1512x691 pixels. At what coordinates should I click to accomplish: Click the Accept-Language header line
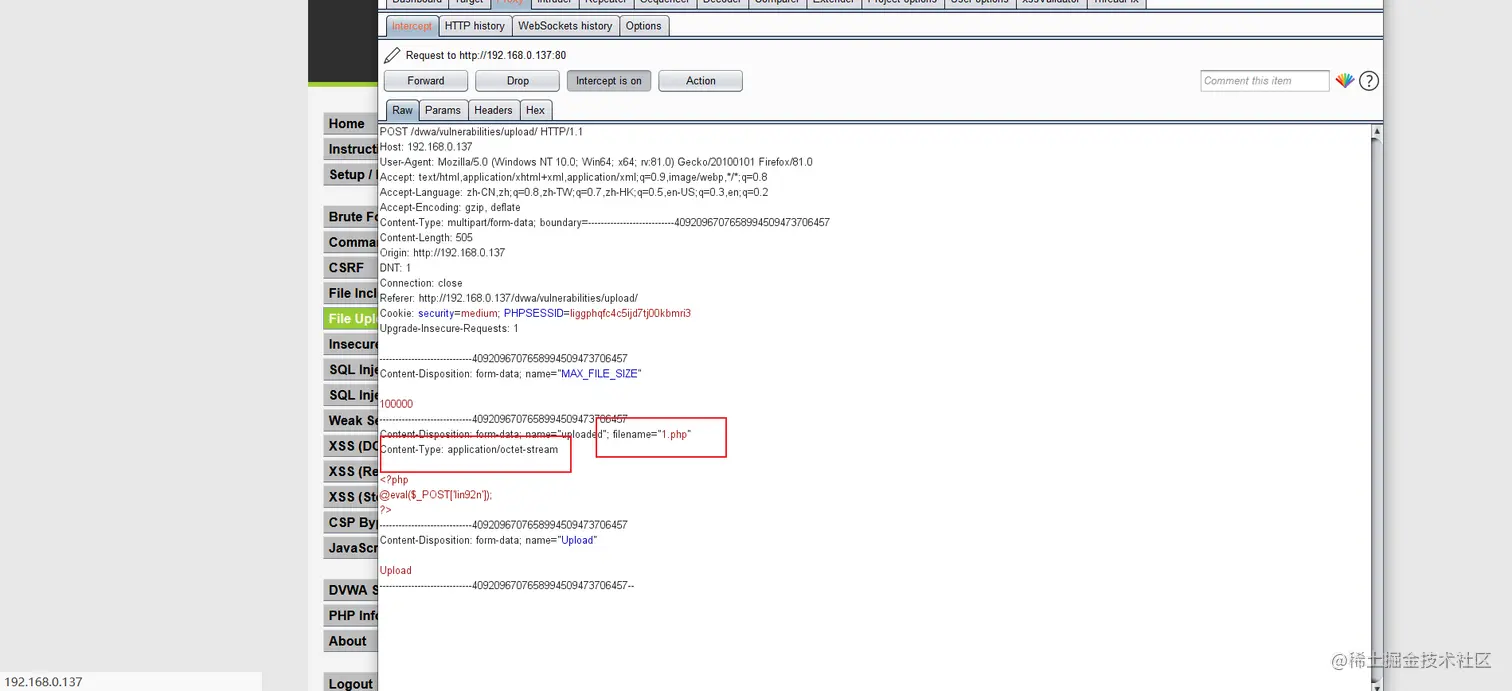[574, 192]
